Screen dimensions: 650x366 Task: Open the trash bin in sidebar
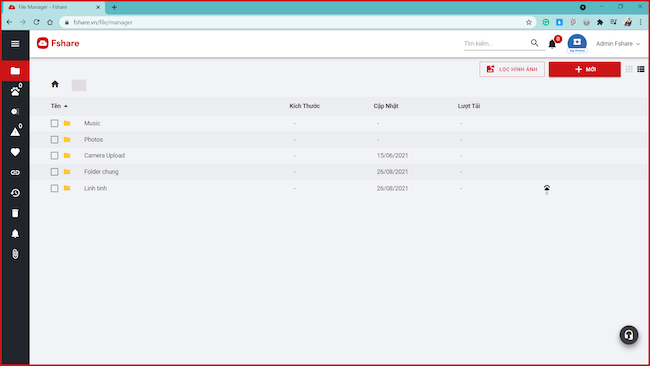15,213
